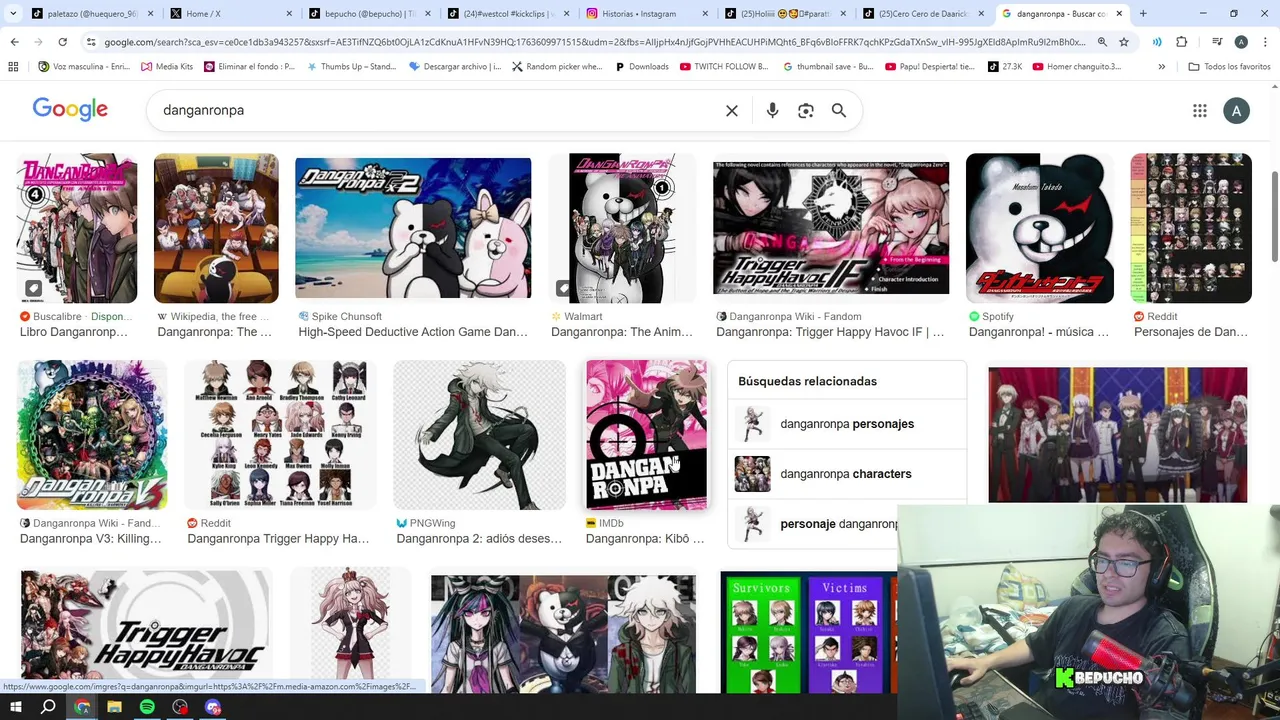Screen dimensions: 1280x720
Task: Open the Google account avatar 'A'
Action: (x=1236, y=111)
